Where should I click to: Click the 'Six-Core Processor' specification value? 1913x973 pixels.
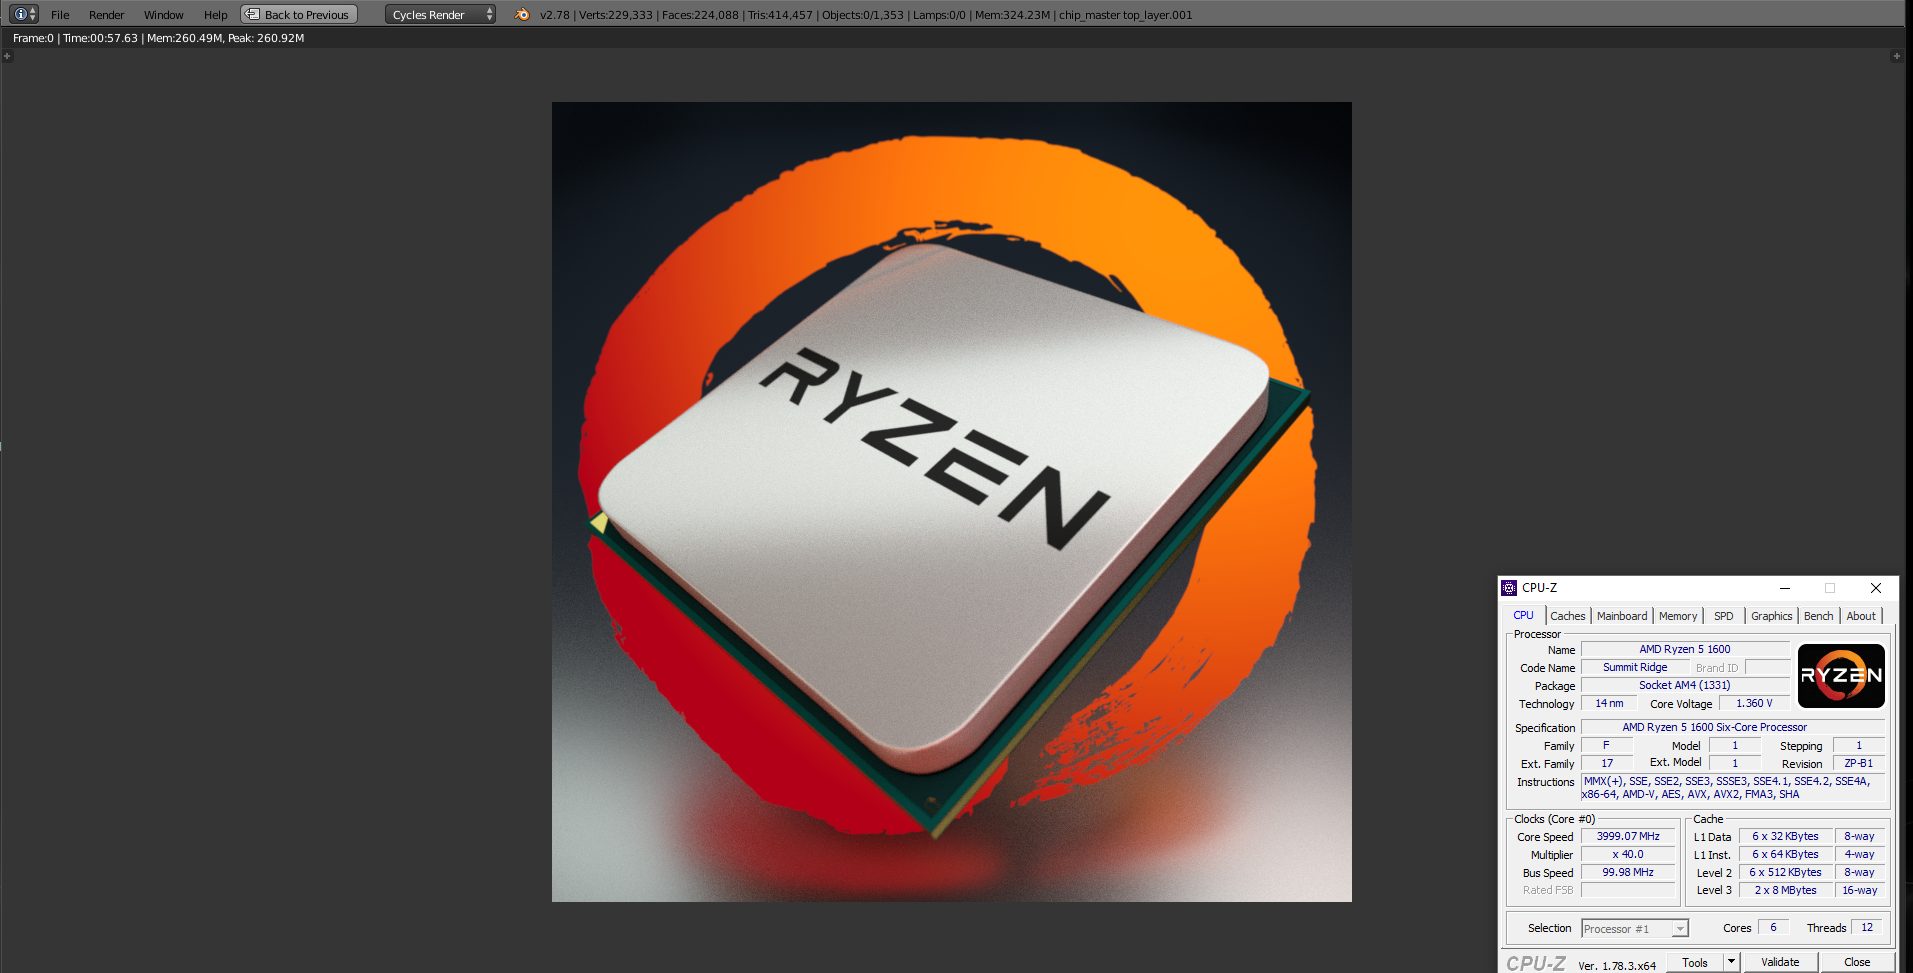click(x=1733, y=728)
